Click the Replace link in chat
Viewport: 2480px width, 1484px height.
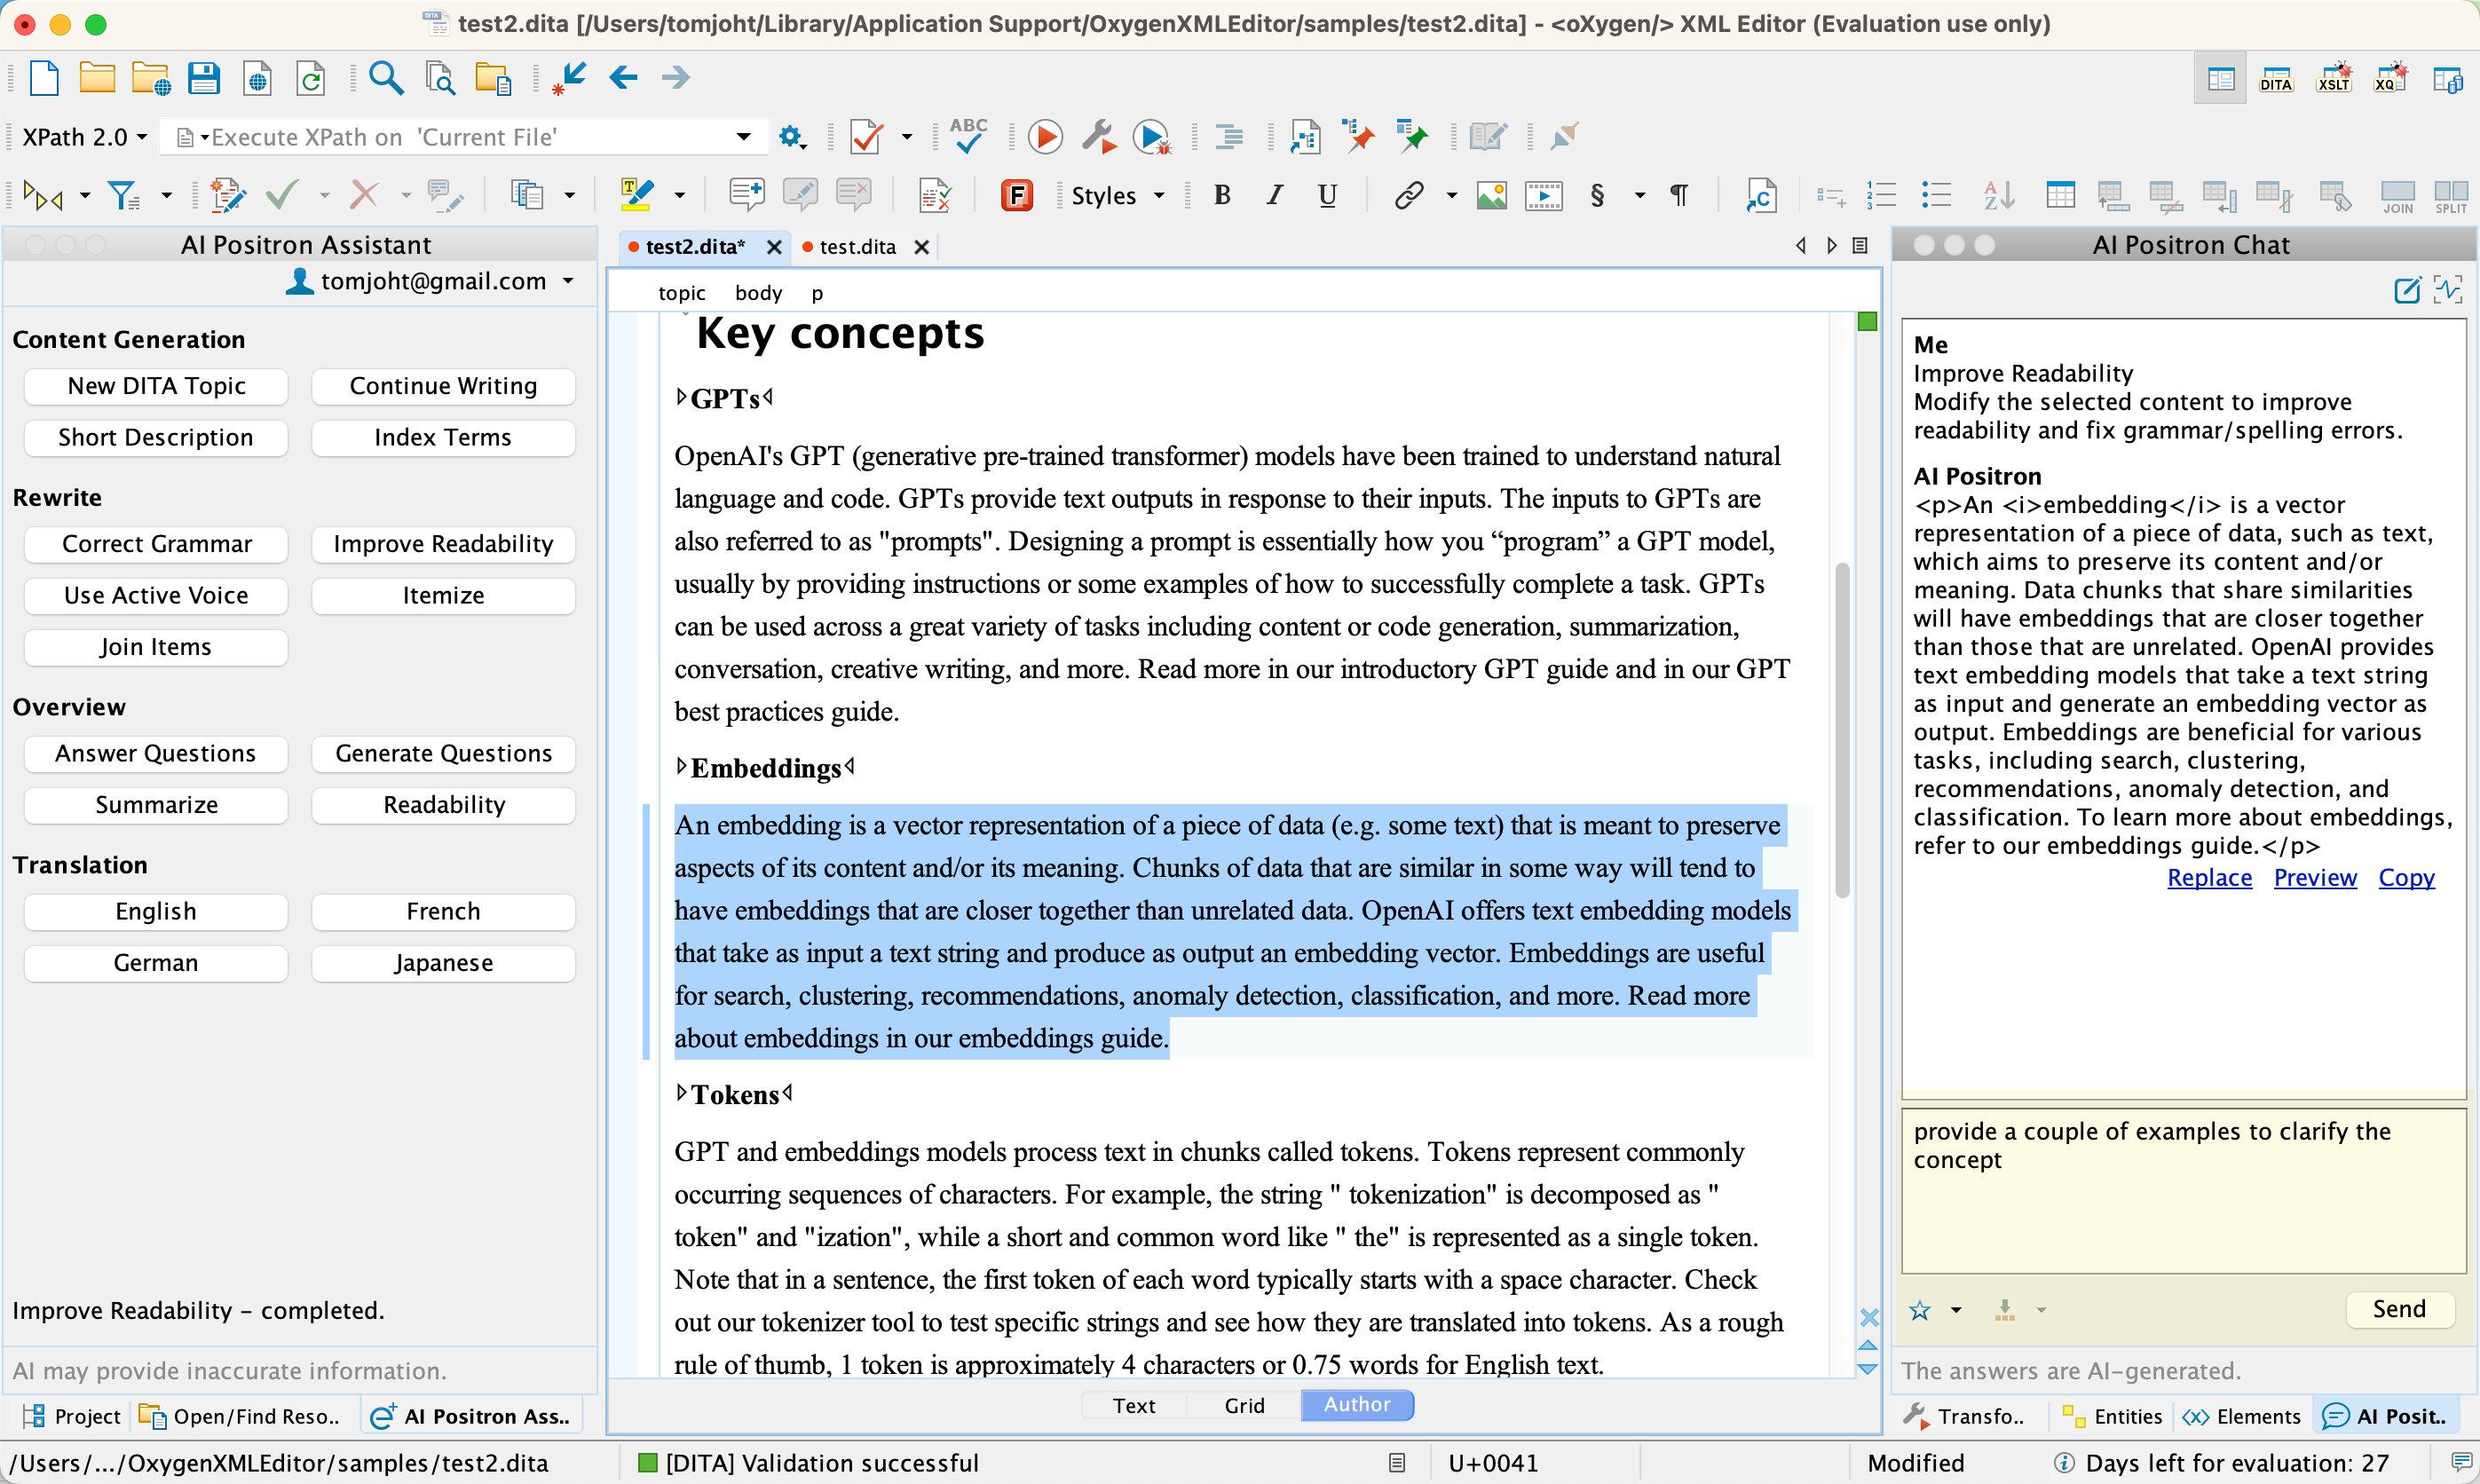(2209, 877)
